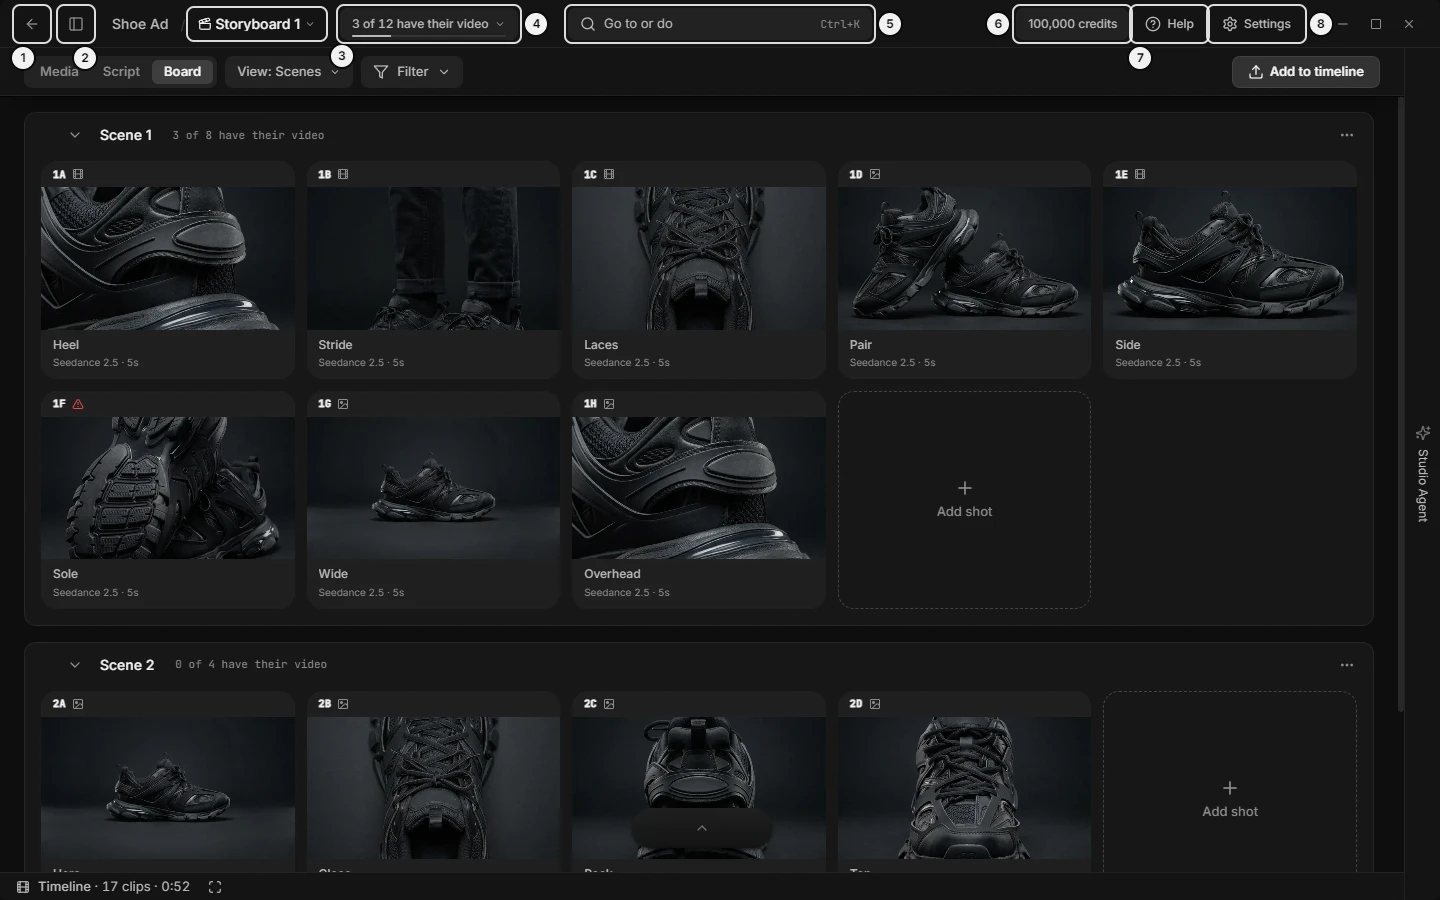This screenshot has width=1440, height=900.
Task: Click the image icon beside shot 2B
Action: (x=343, y=704)
